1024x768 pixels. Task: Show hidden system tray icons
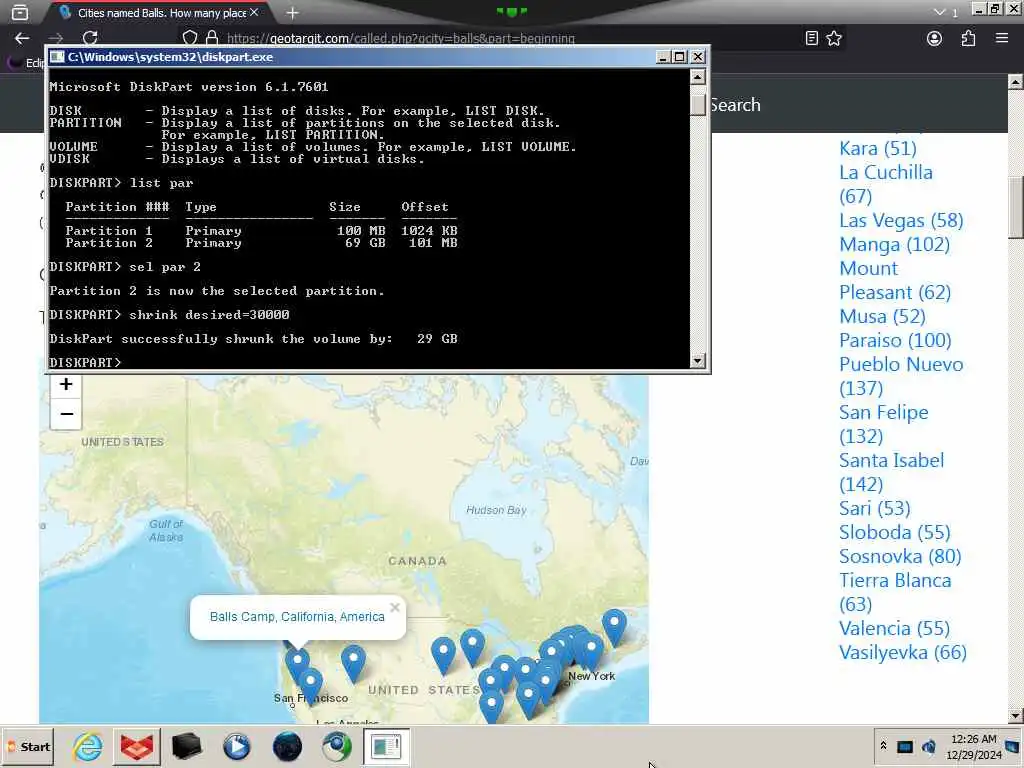[883, 746]
